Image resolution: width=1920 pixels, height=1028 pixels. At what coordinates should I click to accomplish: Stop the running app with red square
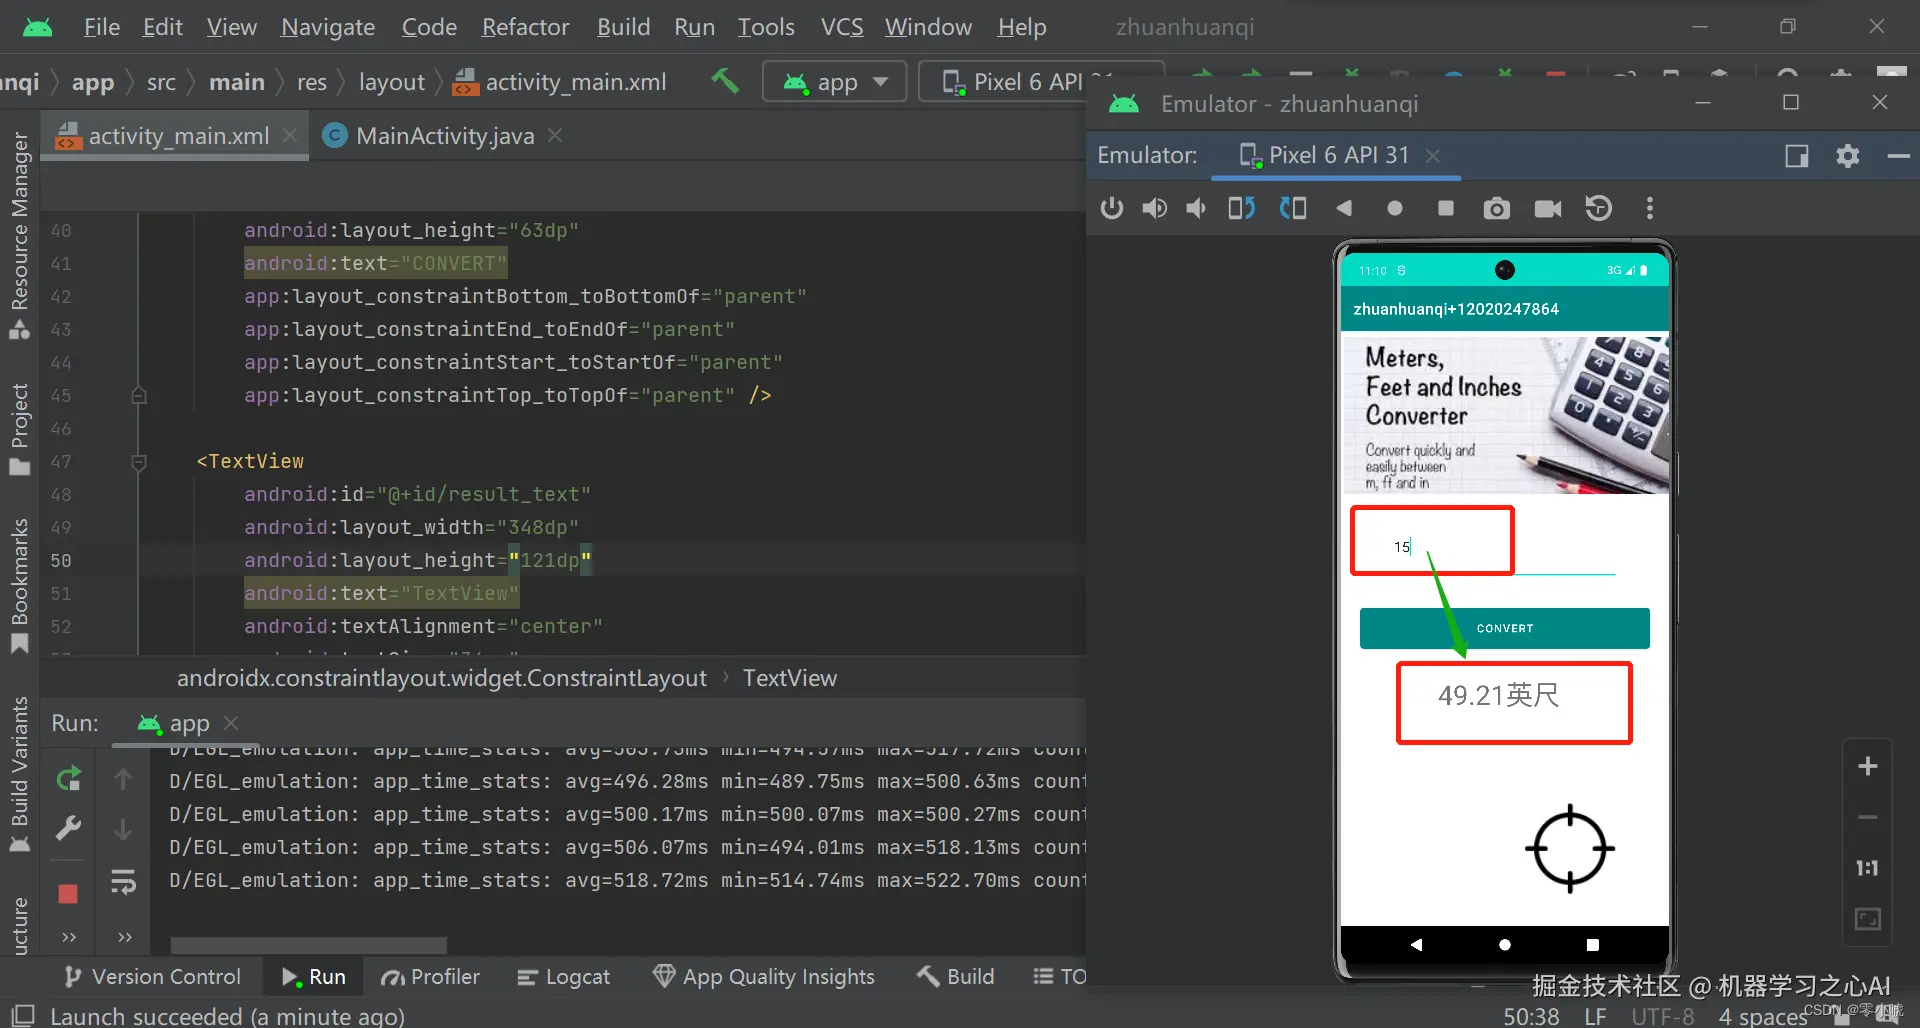tap(68, 893)
